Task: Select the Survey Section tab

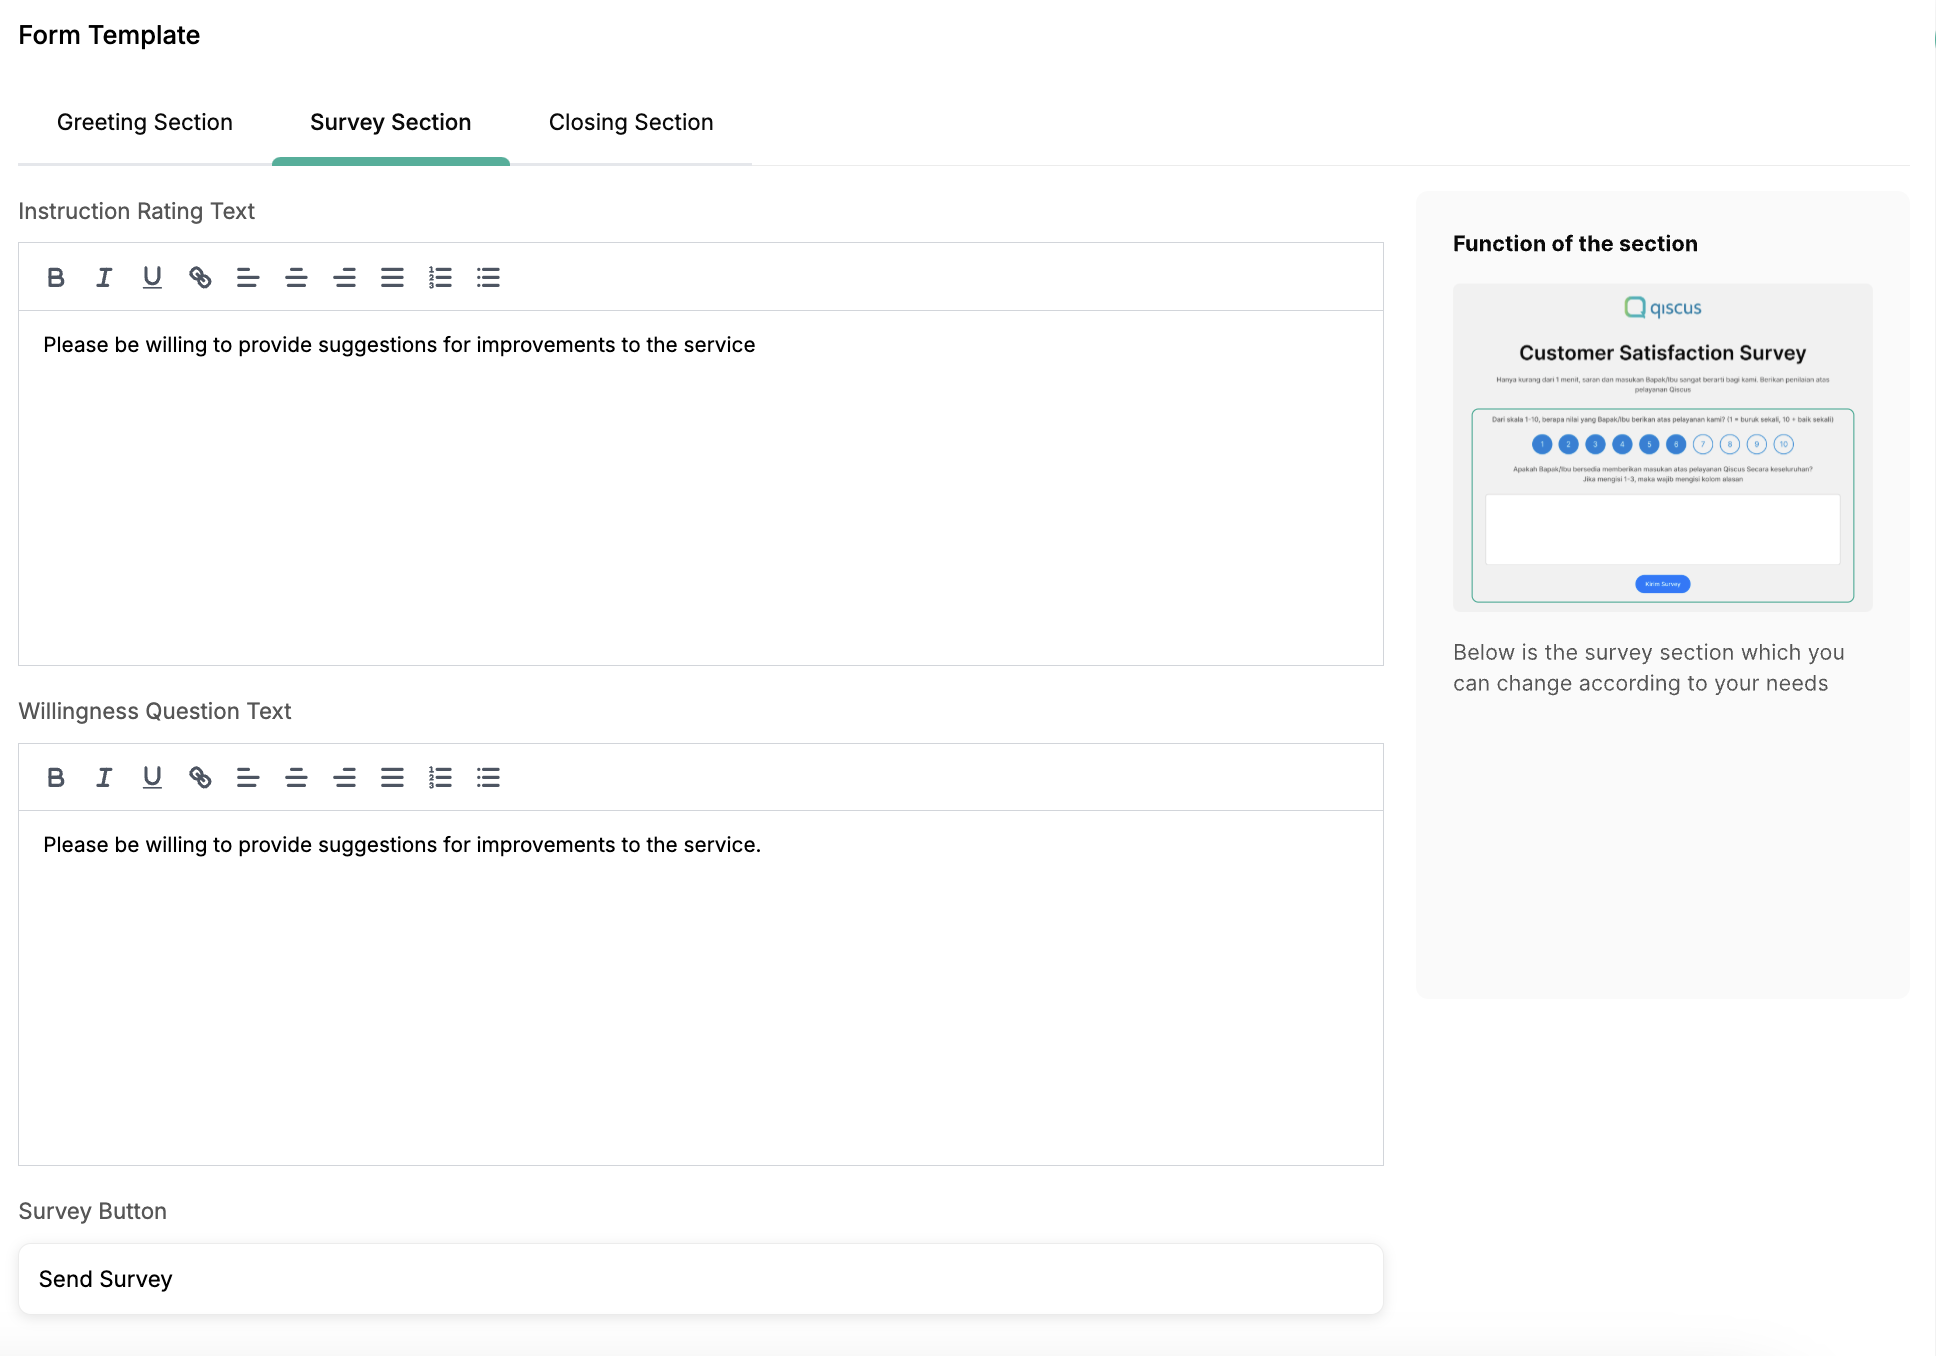Action: tap(391, 122)
